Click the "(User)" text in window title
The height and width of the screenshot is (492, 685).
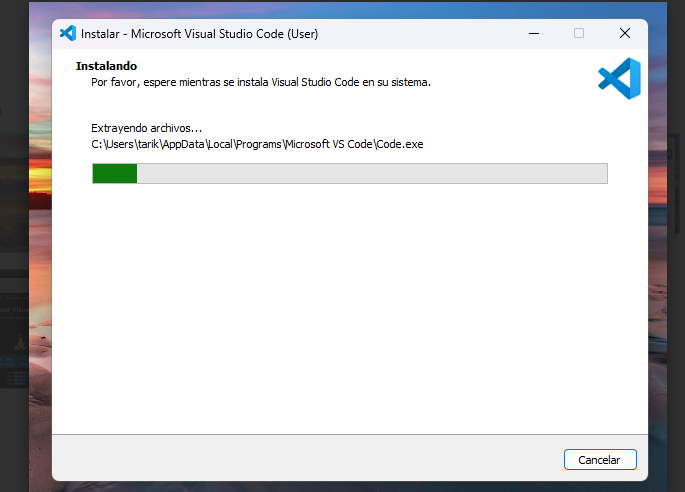click(302, 34)
